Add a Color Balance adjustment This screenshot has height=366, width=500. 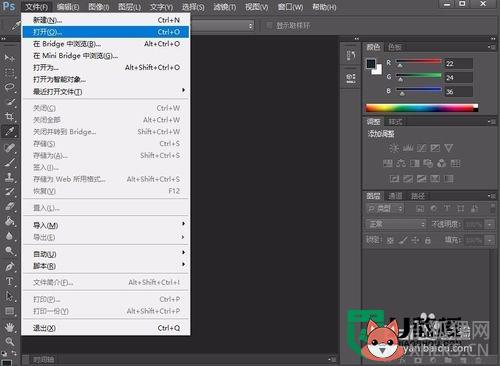click(x=401, y=163)
